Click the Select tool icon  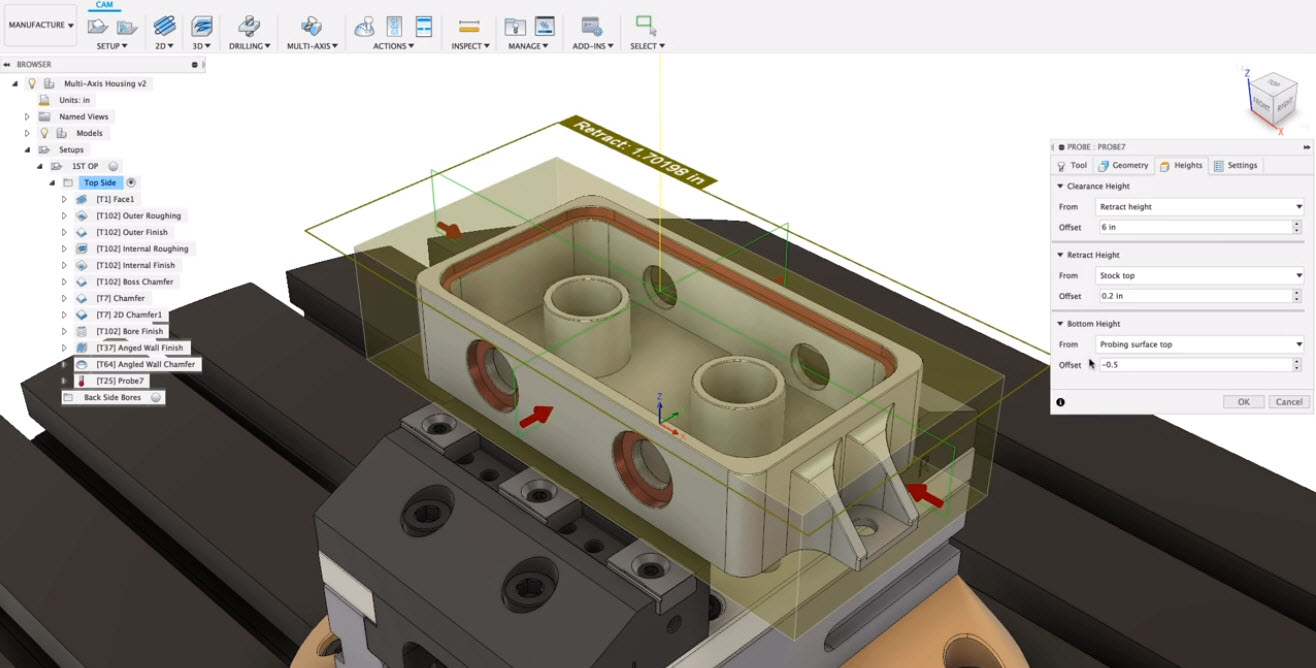[x=646, y=26]
